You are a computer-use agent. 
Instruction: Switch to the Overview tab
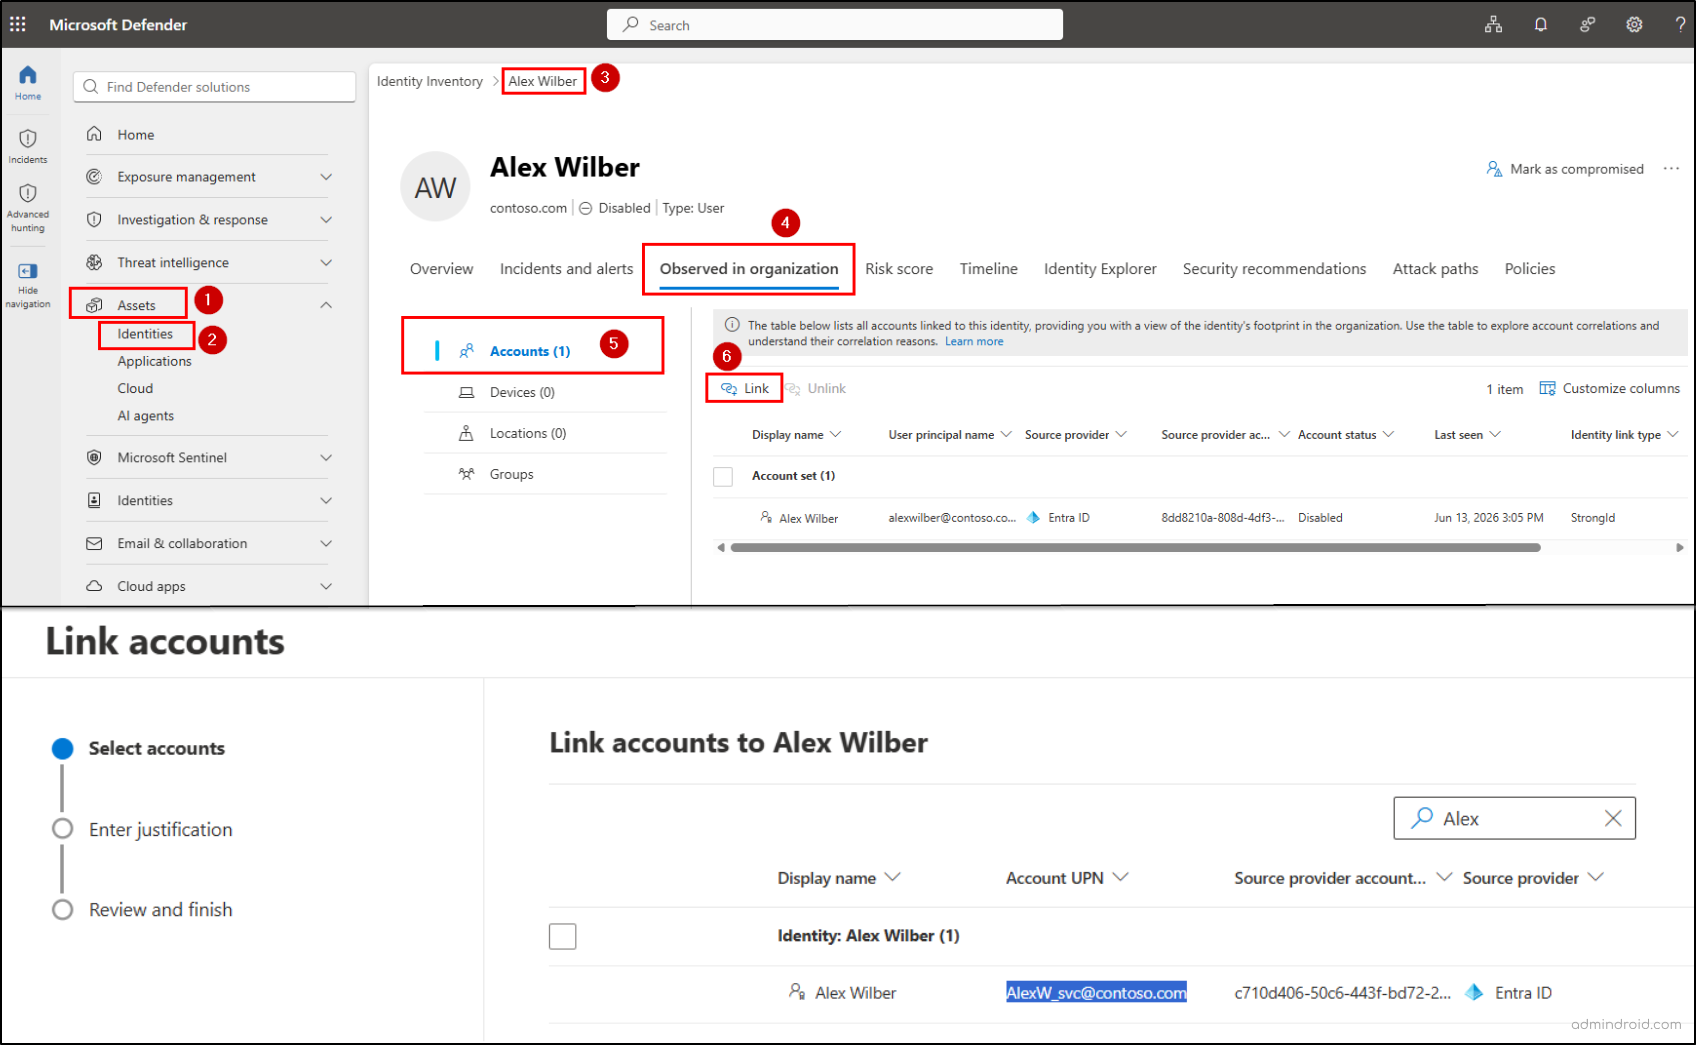[x=441, y=269]
